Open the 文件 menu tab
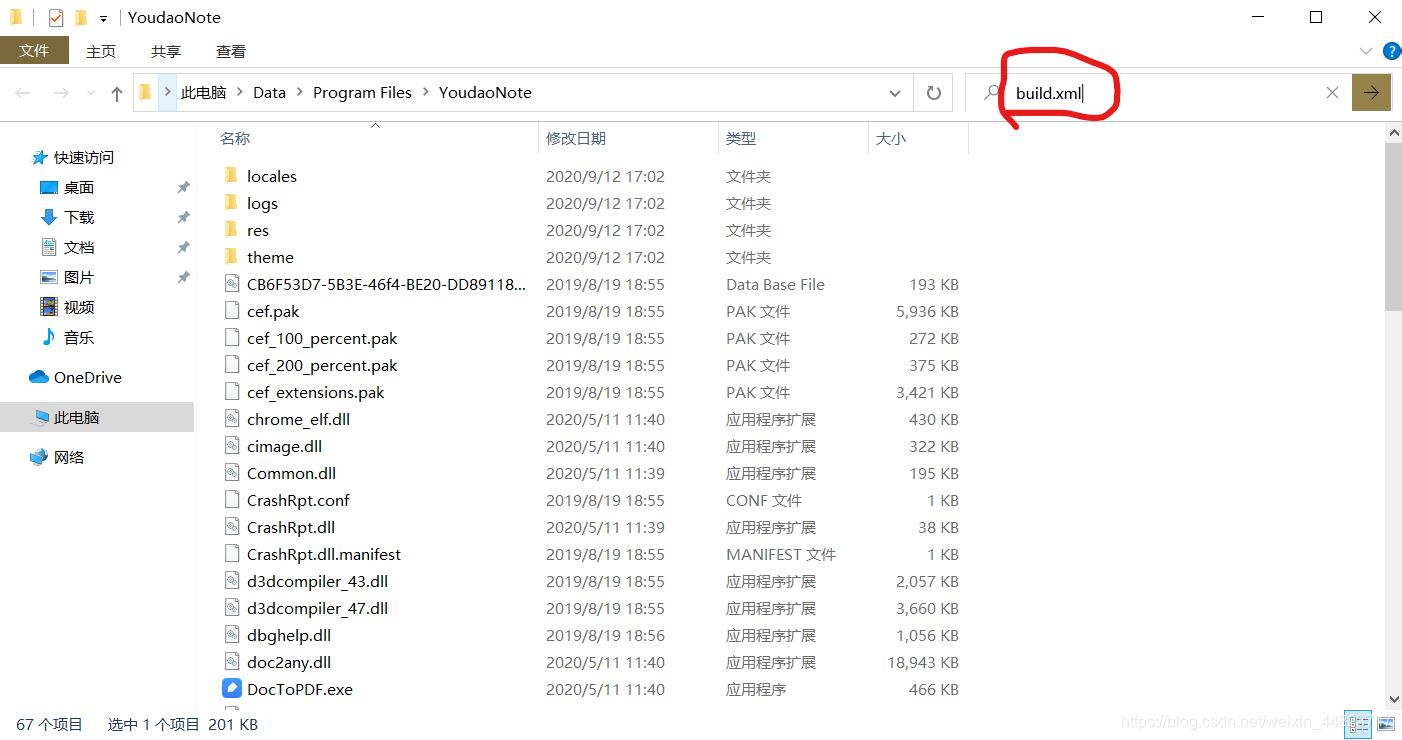The image size is (1402, 740). click(34, 51)
